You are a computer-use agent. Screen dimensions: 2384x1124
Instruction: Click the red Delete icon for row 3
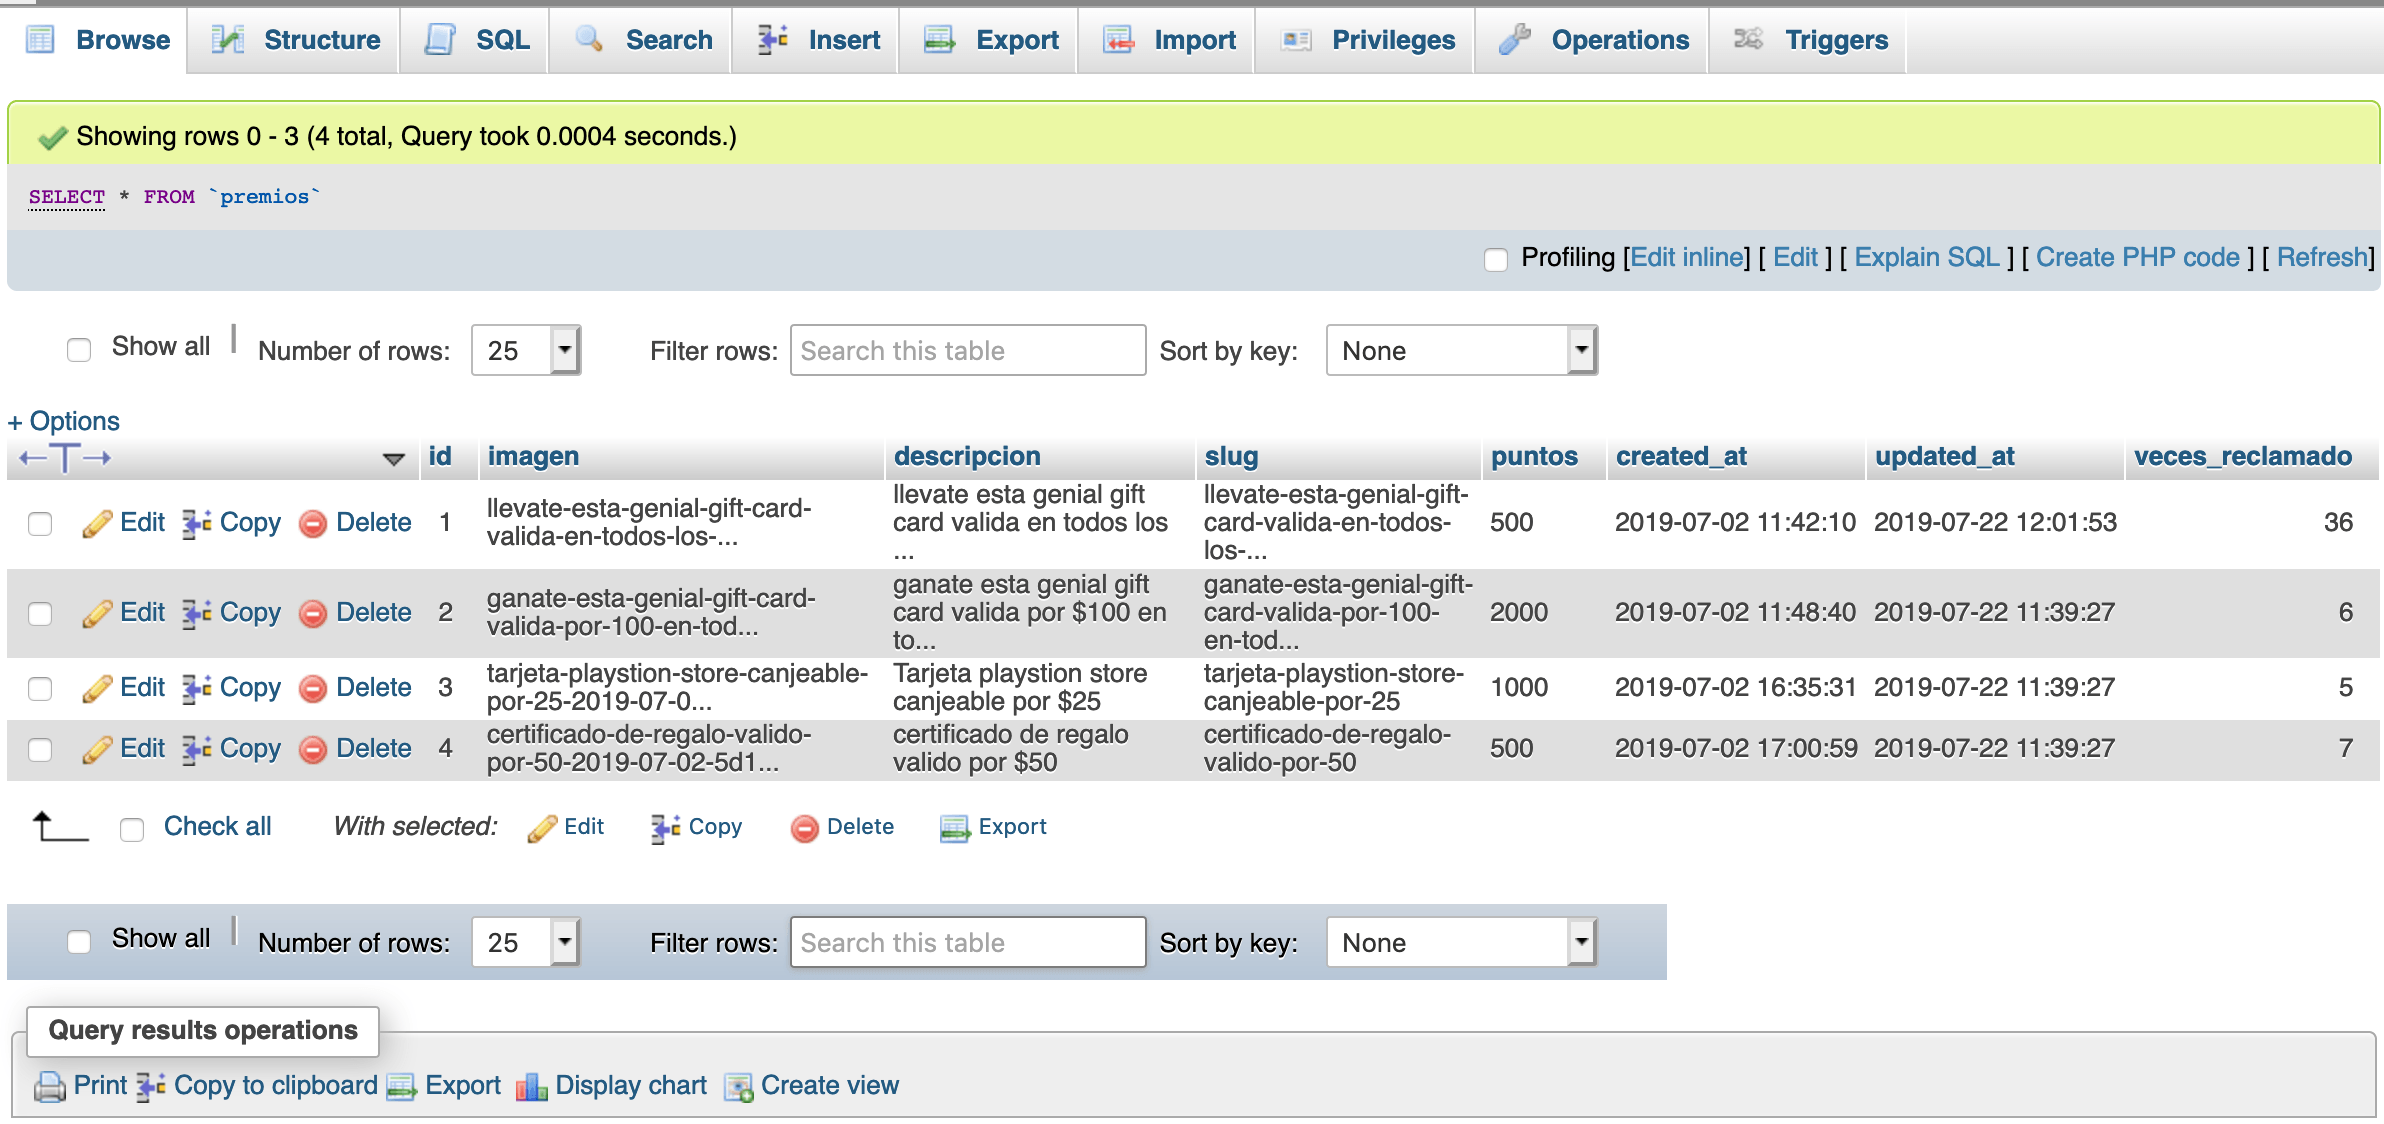313,688
